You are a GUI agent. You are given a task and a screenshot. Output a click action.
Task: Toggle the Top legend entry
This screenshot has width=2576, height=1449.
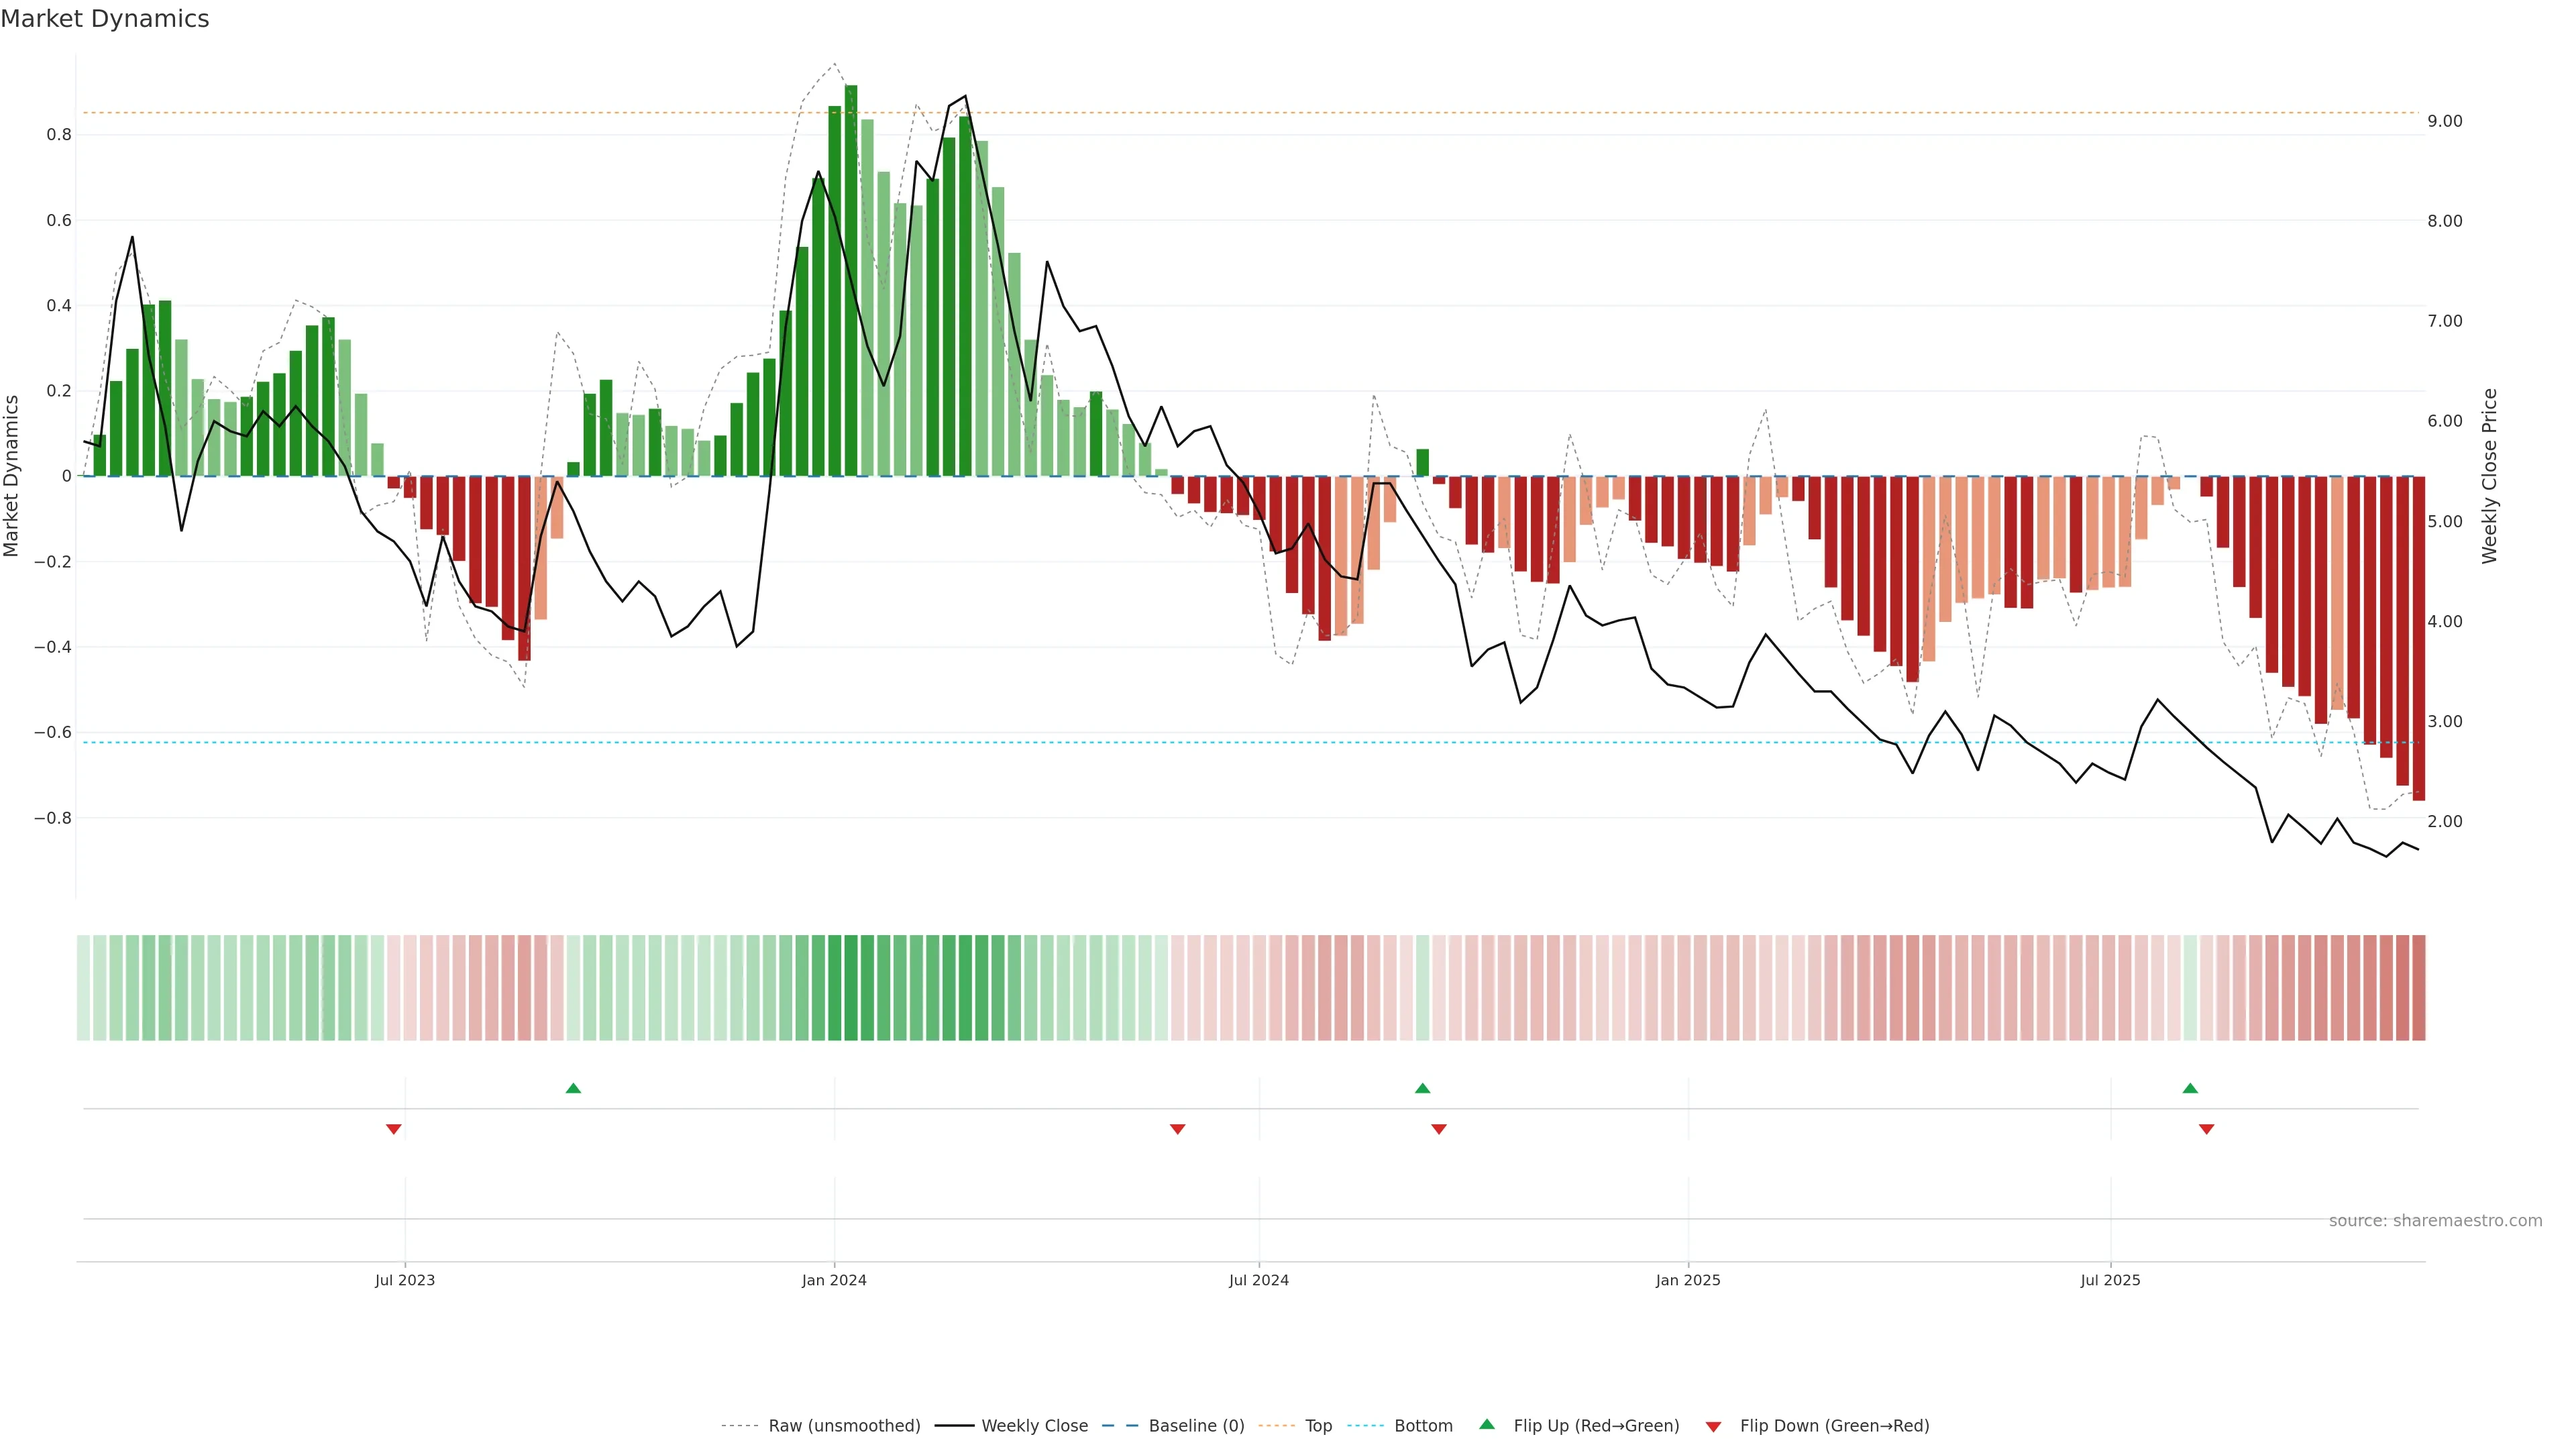pyautogui.click(x=1318, y=1426)
